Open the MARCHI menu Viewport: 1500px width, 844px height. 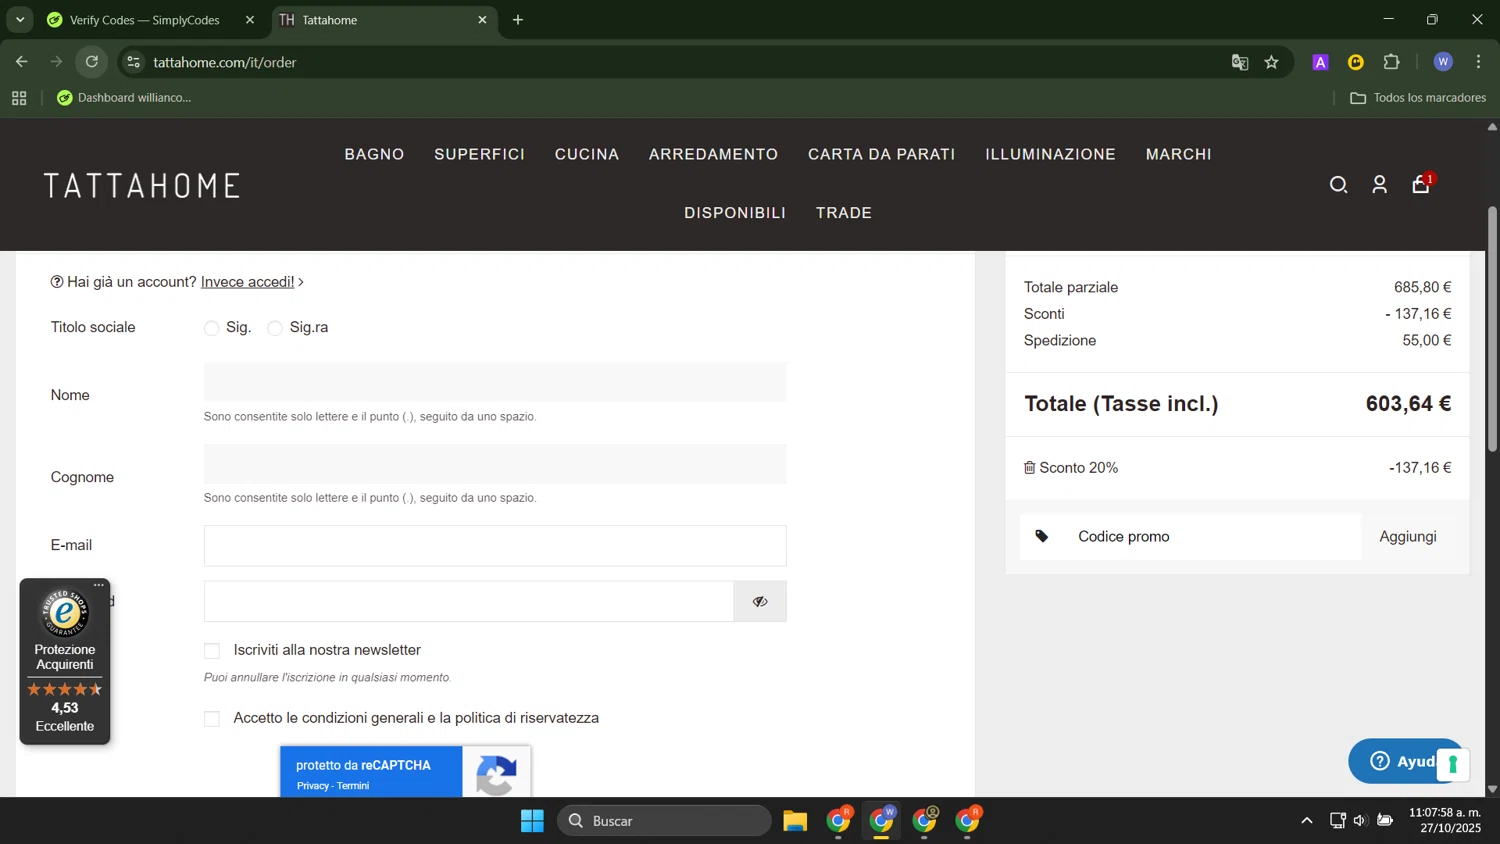pyautogui.click(x=1178, y=154)
